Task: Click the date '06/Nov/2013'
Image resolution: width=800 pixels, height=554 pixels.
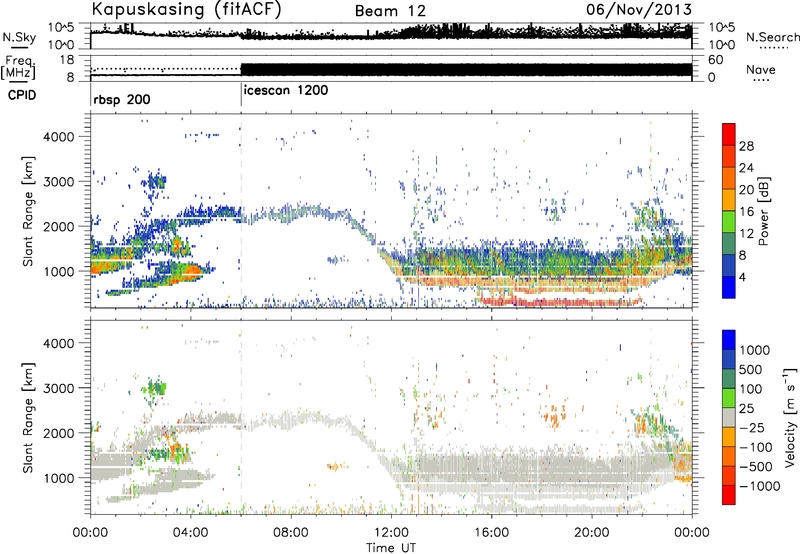Action: [x=639, y=10]
